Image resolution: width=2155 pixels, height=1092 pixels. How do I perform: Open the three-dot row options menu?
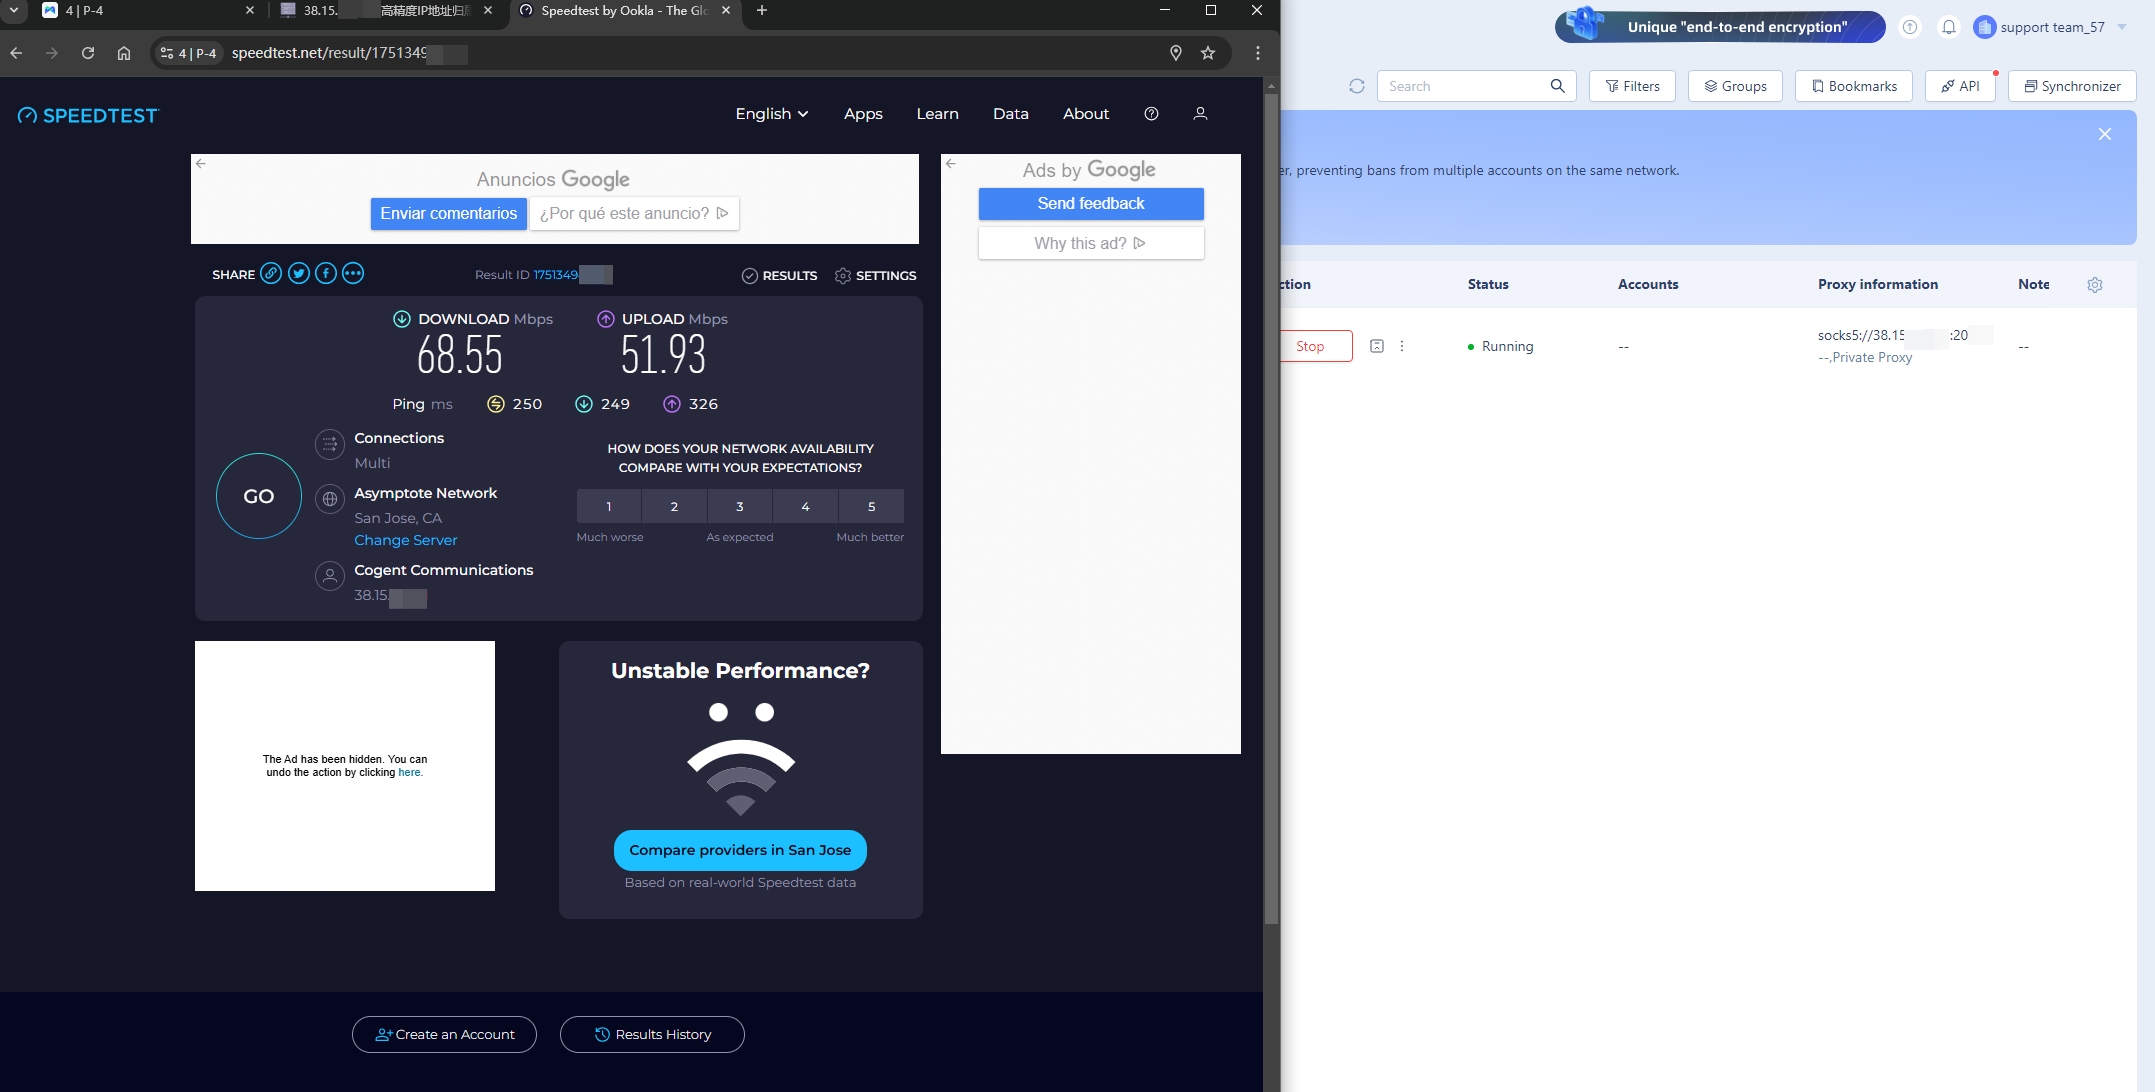(1401, 346)
